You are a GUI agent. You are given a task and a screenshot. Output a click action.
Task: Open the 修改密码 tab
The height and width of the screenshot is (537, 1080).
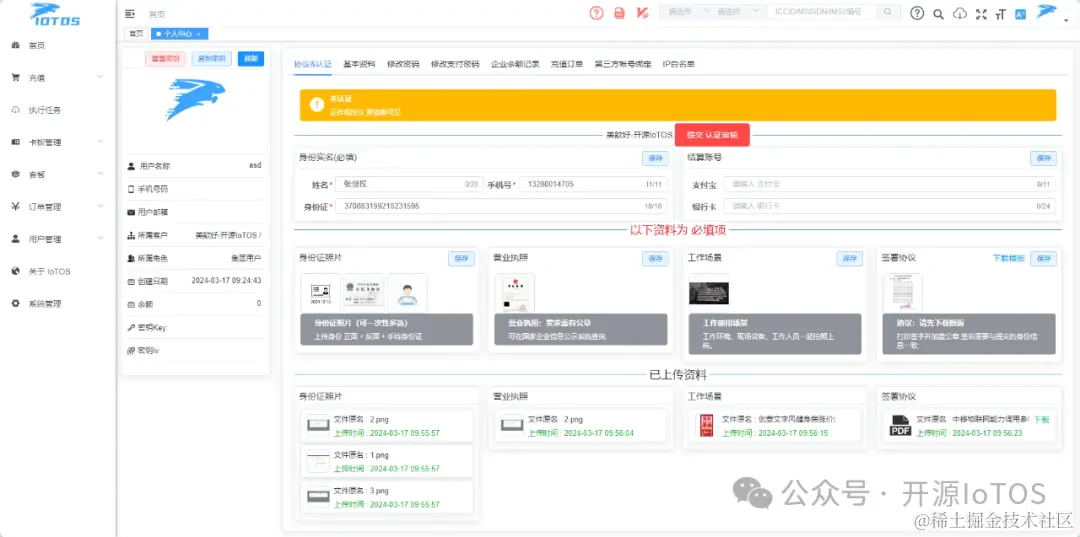(x=403, y=64)
